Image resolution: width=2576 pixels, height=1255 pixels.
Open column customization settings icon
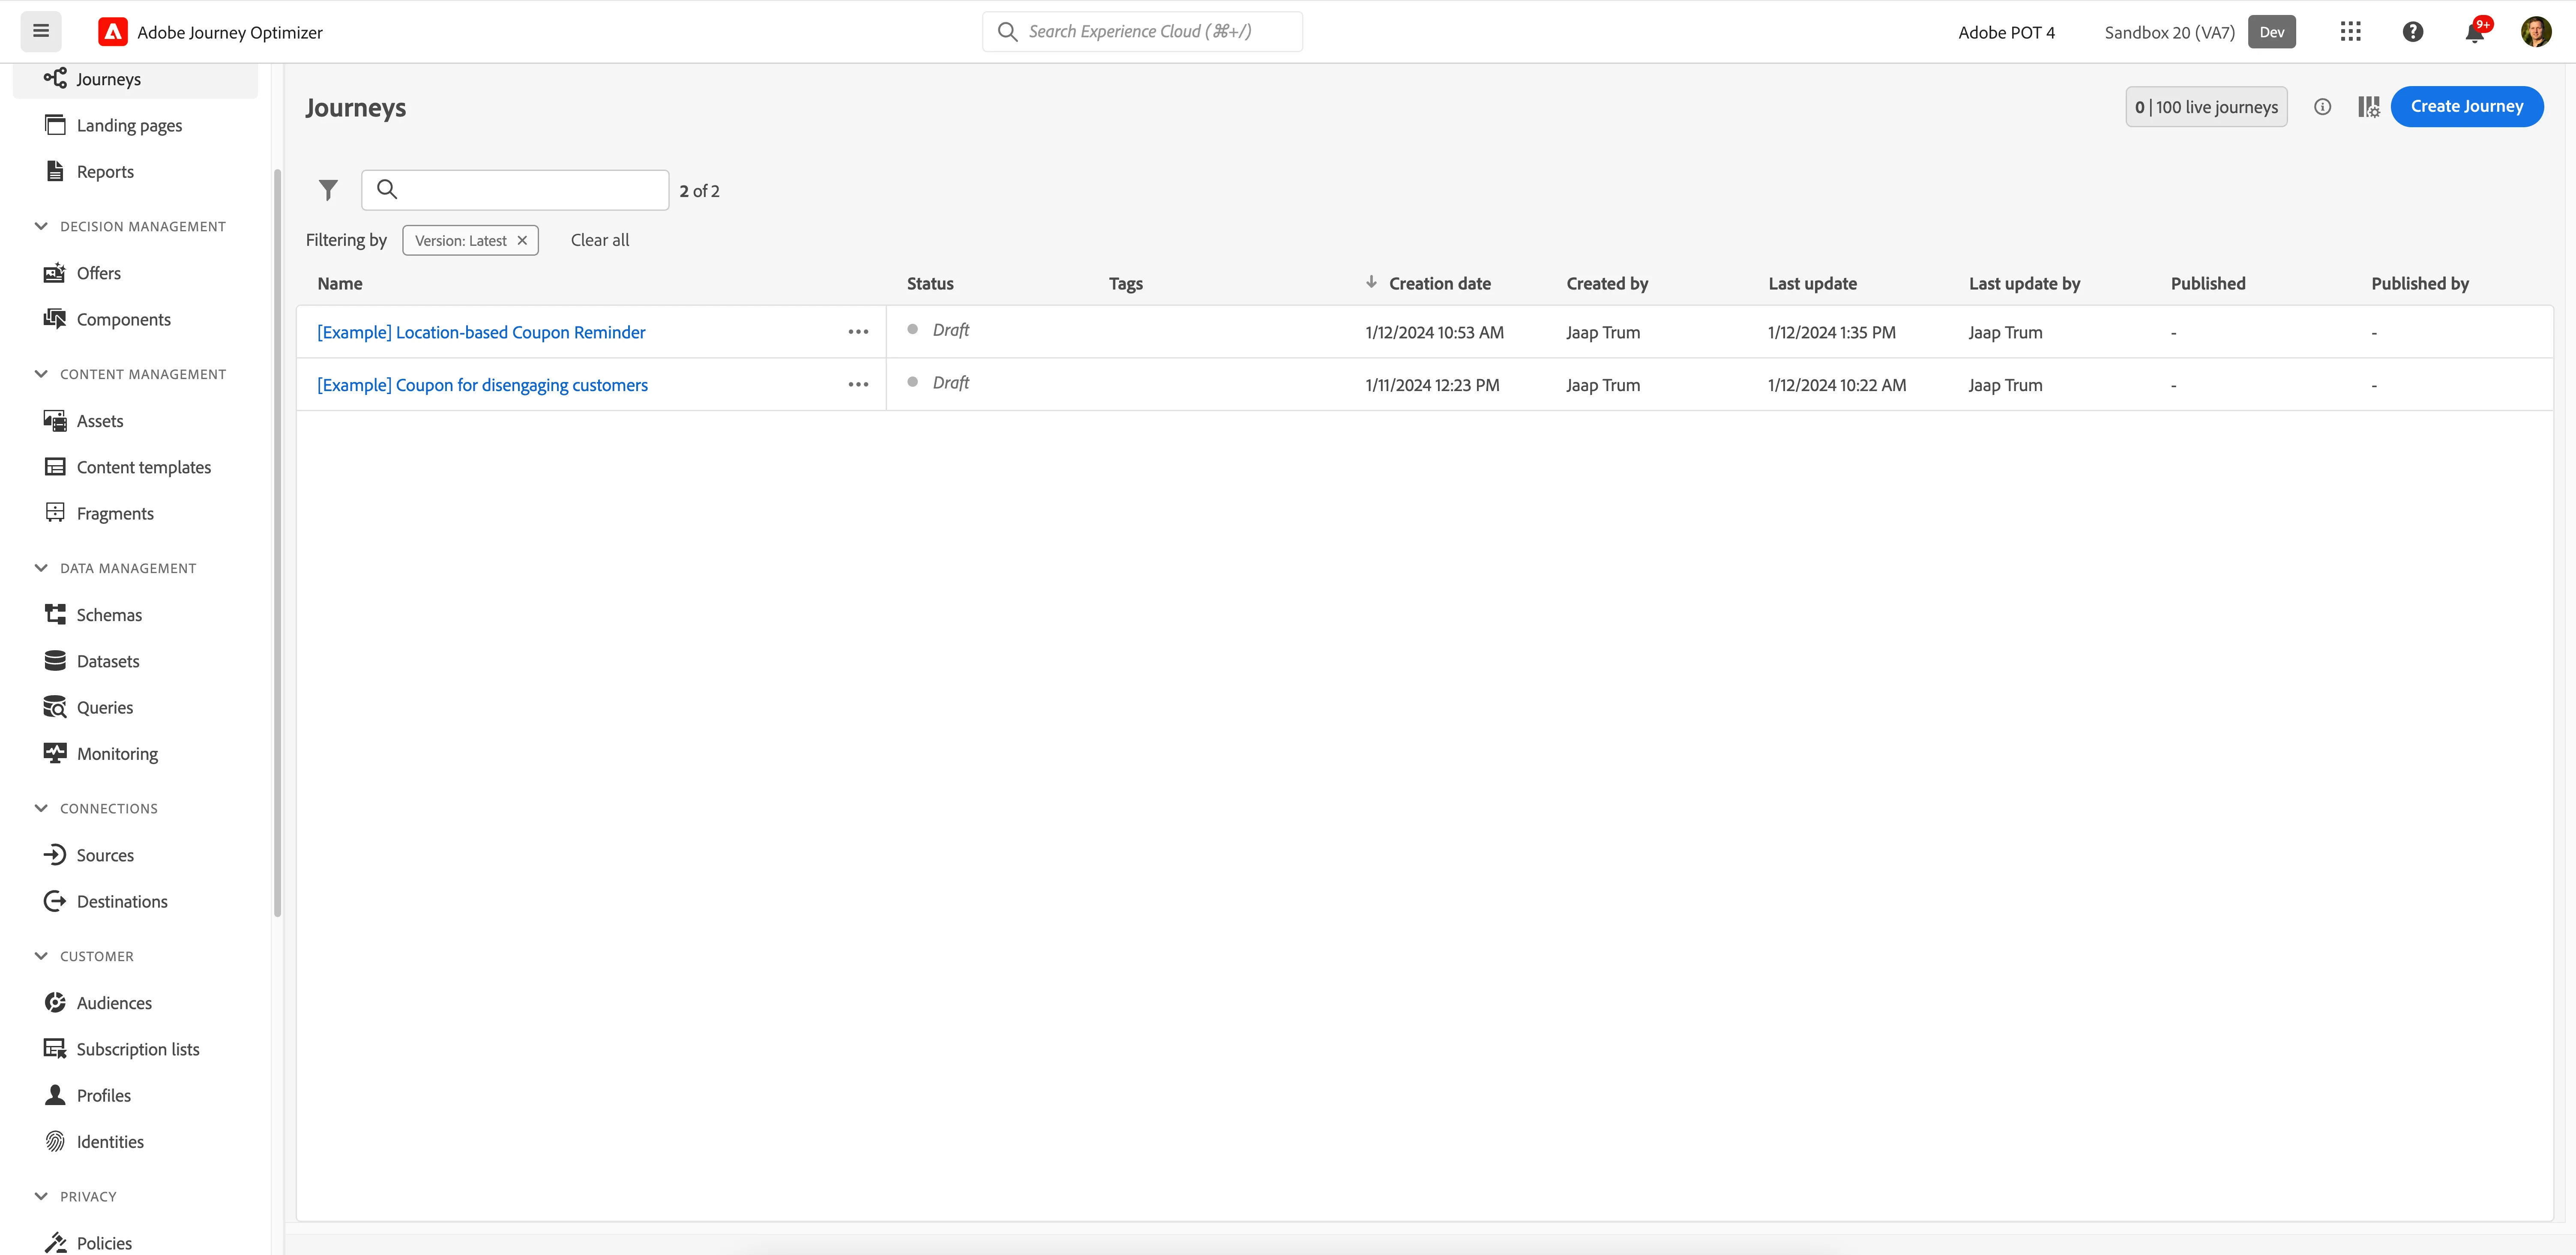coord(2368,107)
